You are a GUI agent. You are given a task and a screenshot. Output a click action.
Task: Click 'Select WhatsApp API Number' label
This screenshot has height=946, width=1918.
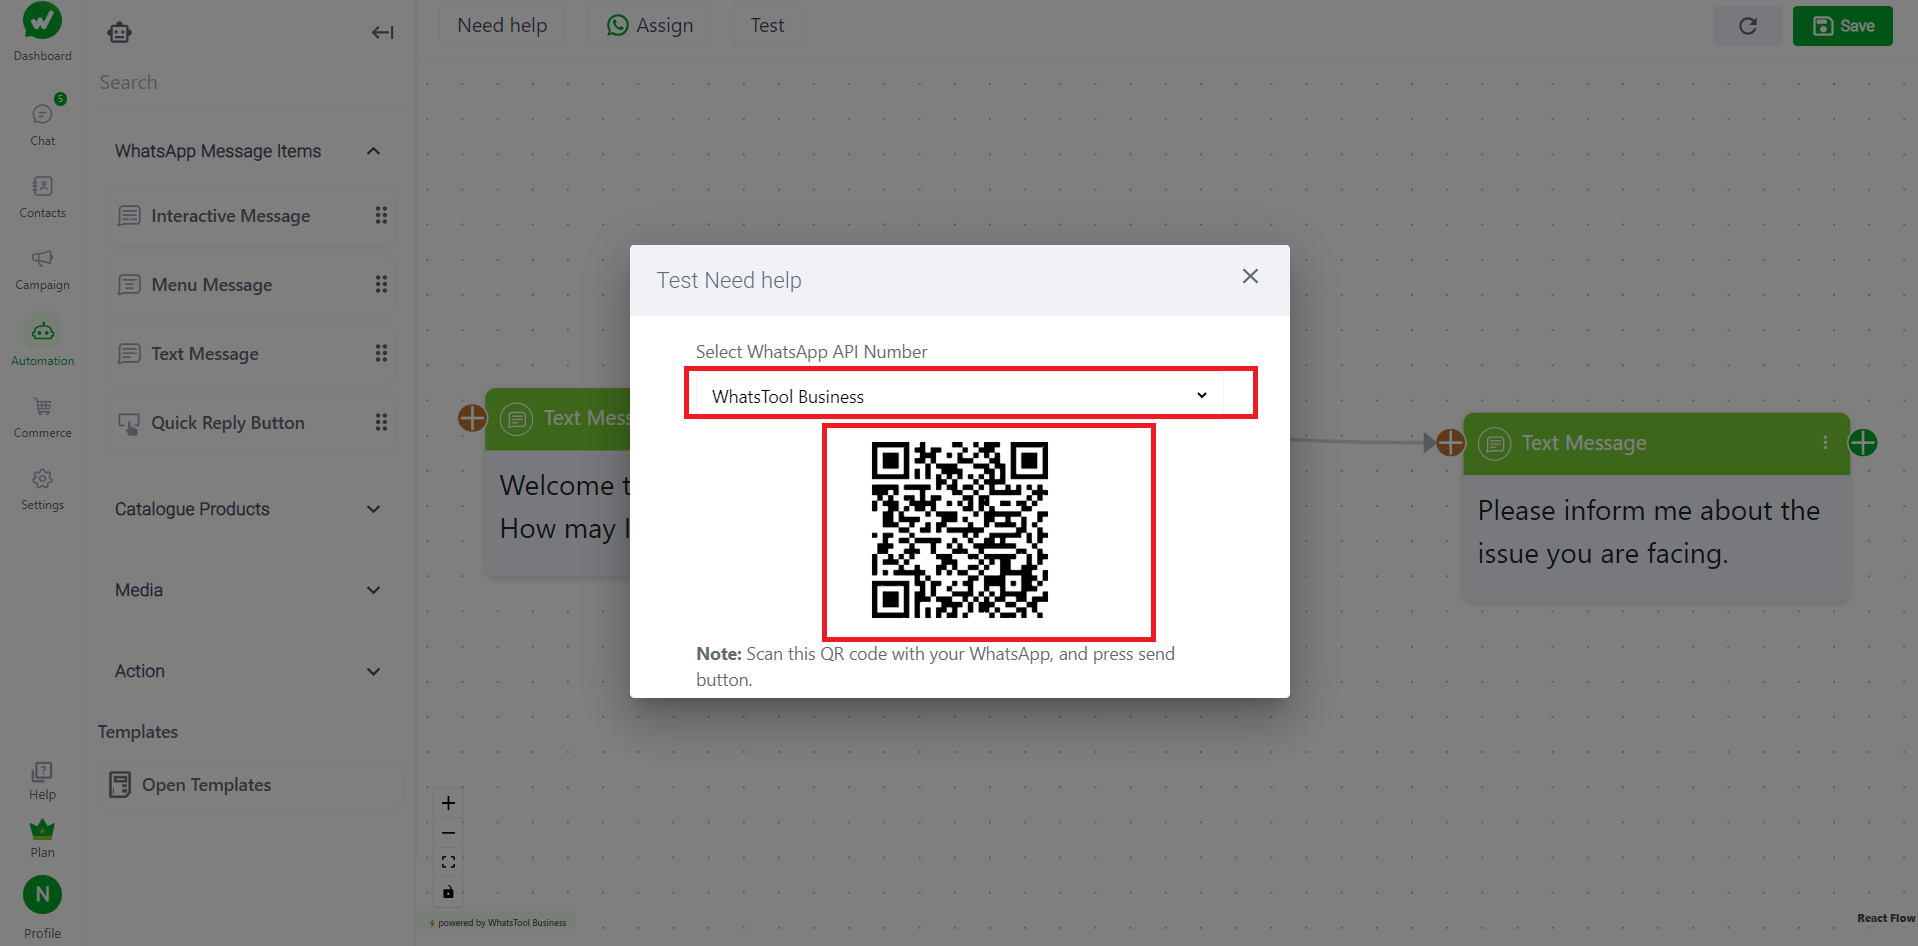(811, 352)
